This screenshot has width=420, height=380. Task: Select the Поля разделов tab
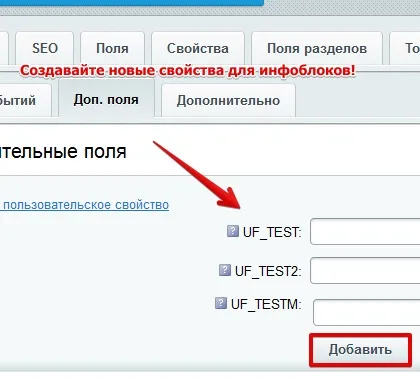tap(317, 48)
